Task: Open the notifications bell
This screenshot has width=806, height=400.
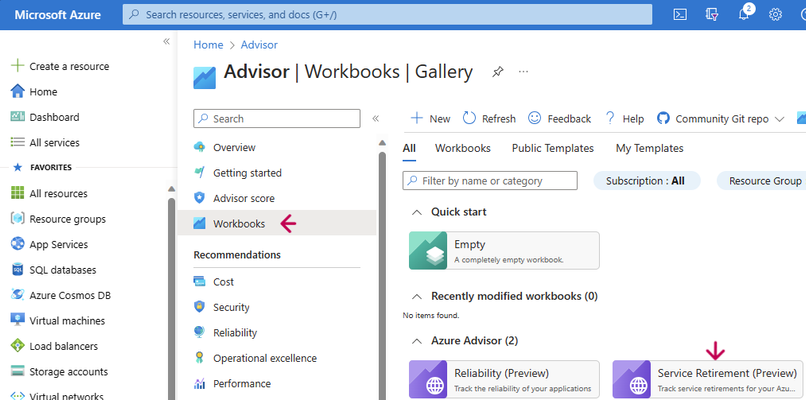Action: [x=744, y=14]
